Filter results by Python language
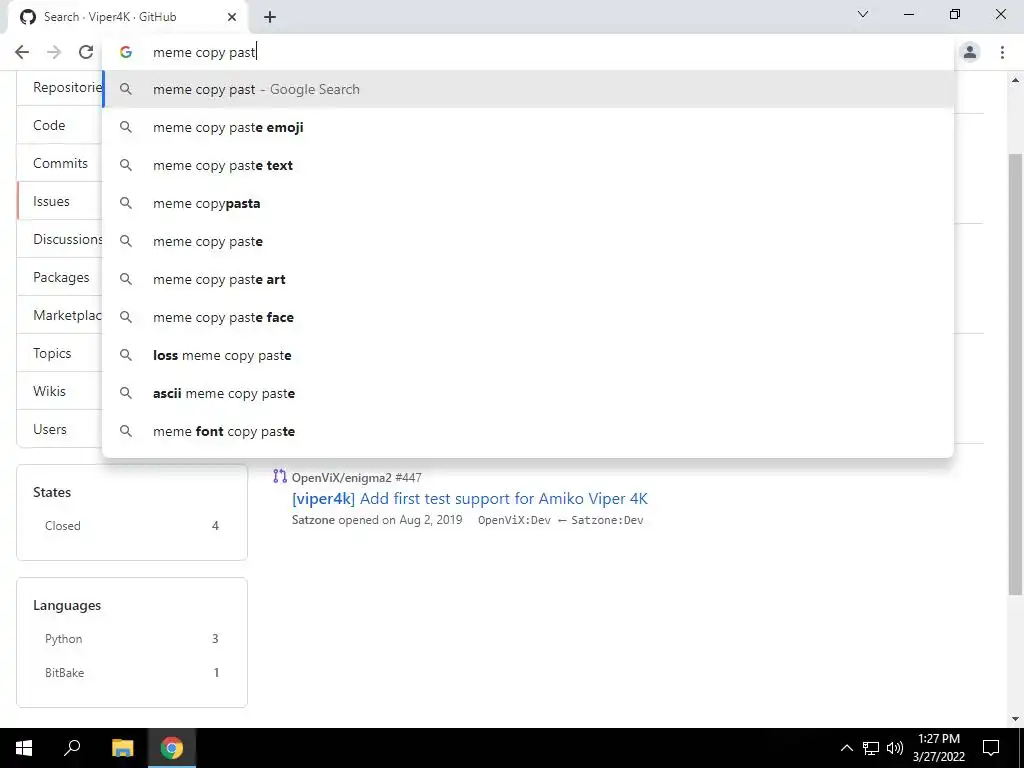1024x768 pixels. click(x=132, y=639)
